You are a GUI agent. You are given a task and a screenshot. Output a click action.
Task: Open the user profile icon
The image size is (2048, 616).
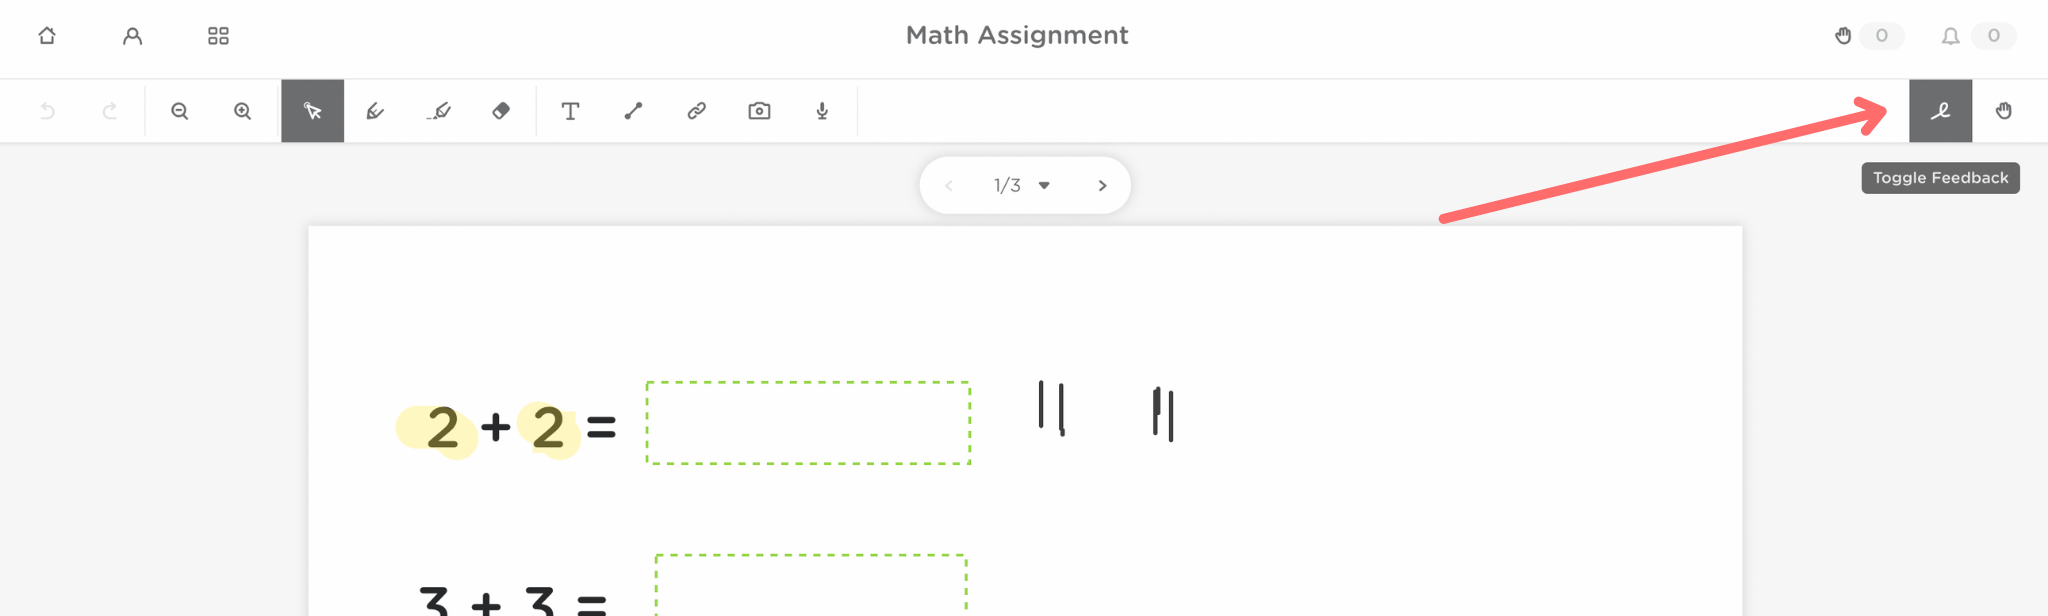coord(132,36)
